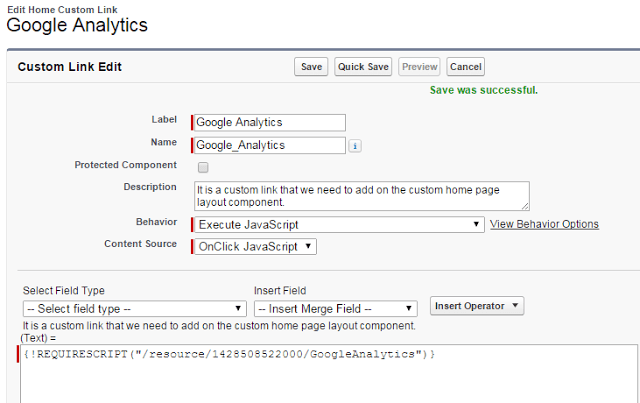640x403 pixels.
Task: Click the 'Custom Link Edit' heading
Action: pos(69,67)
